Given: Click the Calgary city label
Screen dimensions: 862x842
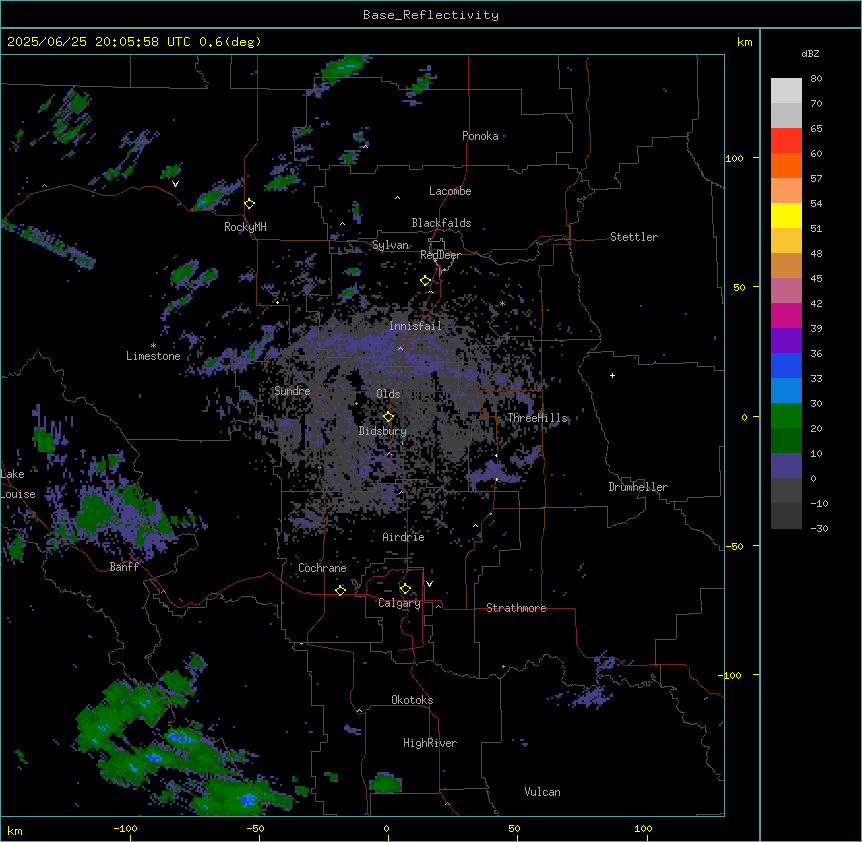Looking at the screenshot, I should pos(399,603).
